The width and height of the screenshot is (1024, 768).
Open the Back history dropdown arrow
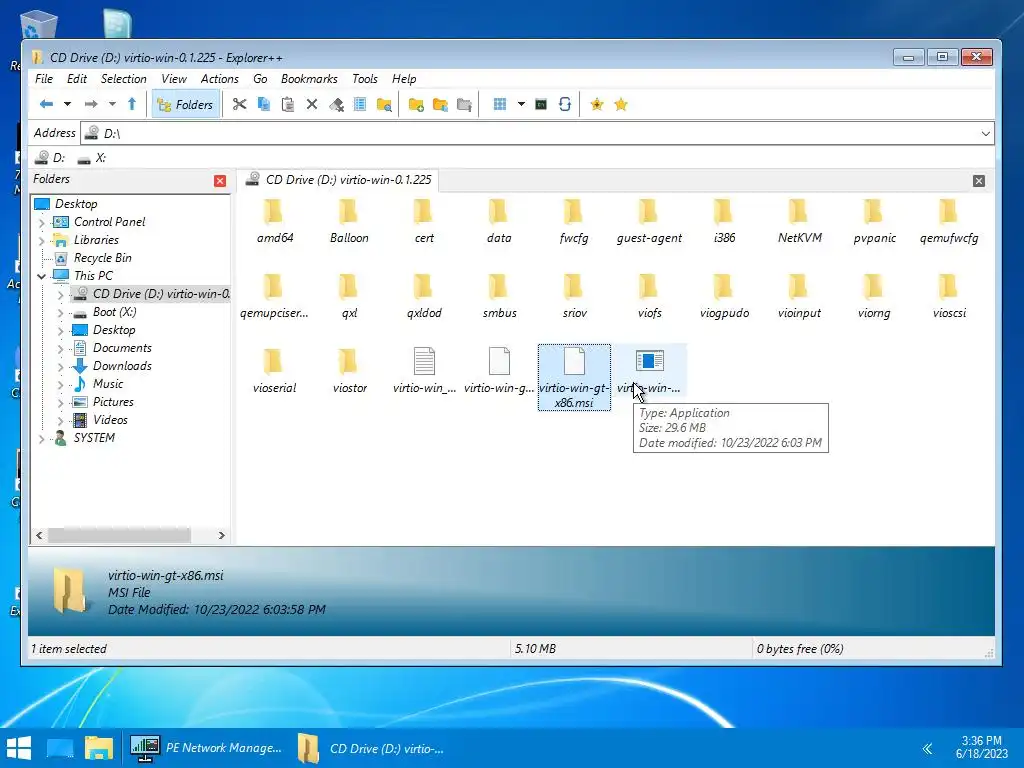coord(67,104)
